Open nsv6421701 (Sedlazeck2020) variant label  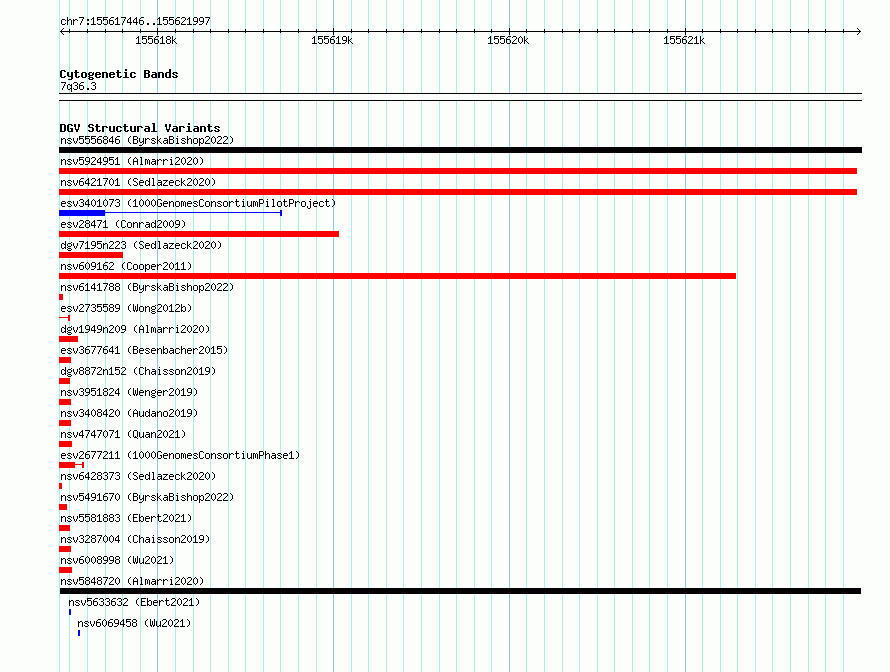tap(138, 182)
